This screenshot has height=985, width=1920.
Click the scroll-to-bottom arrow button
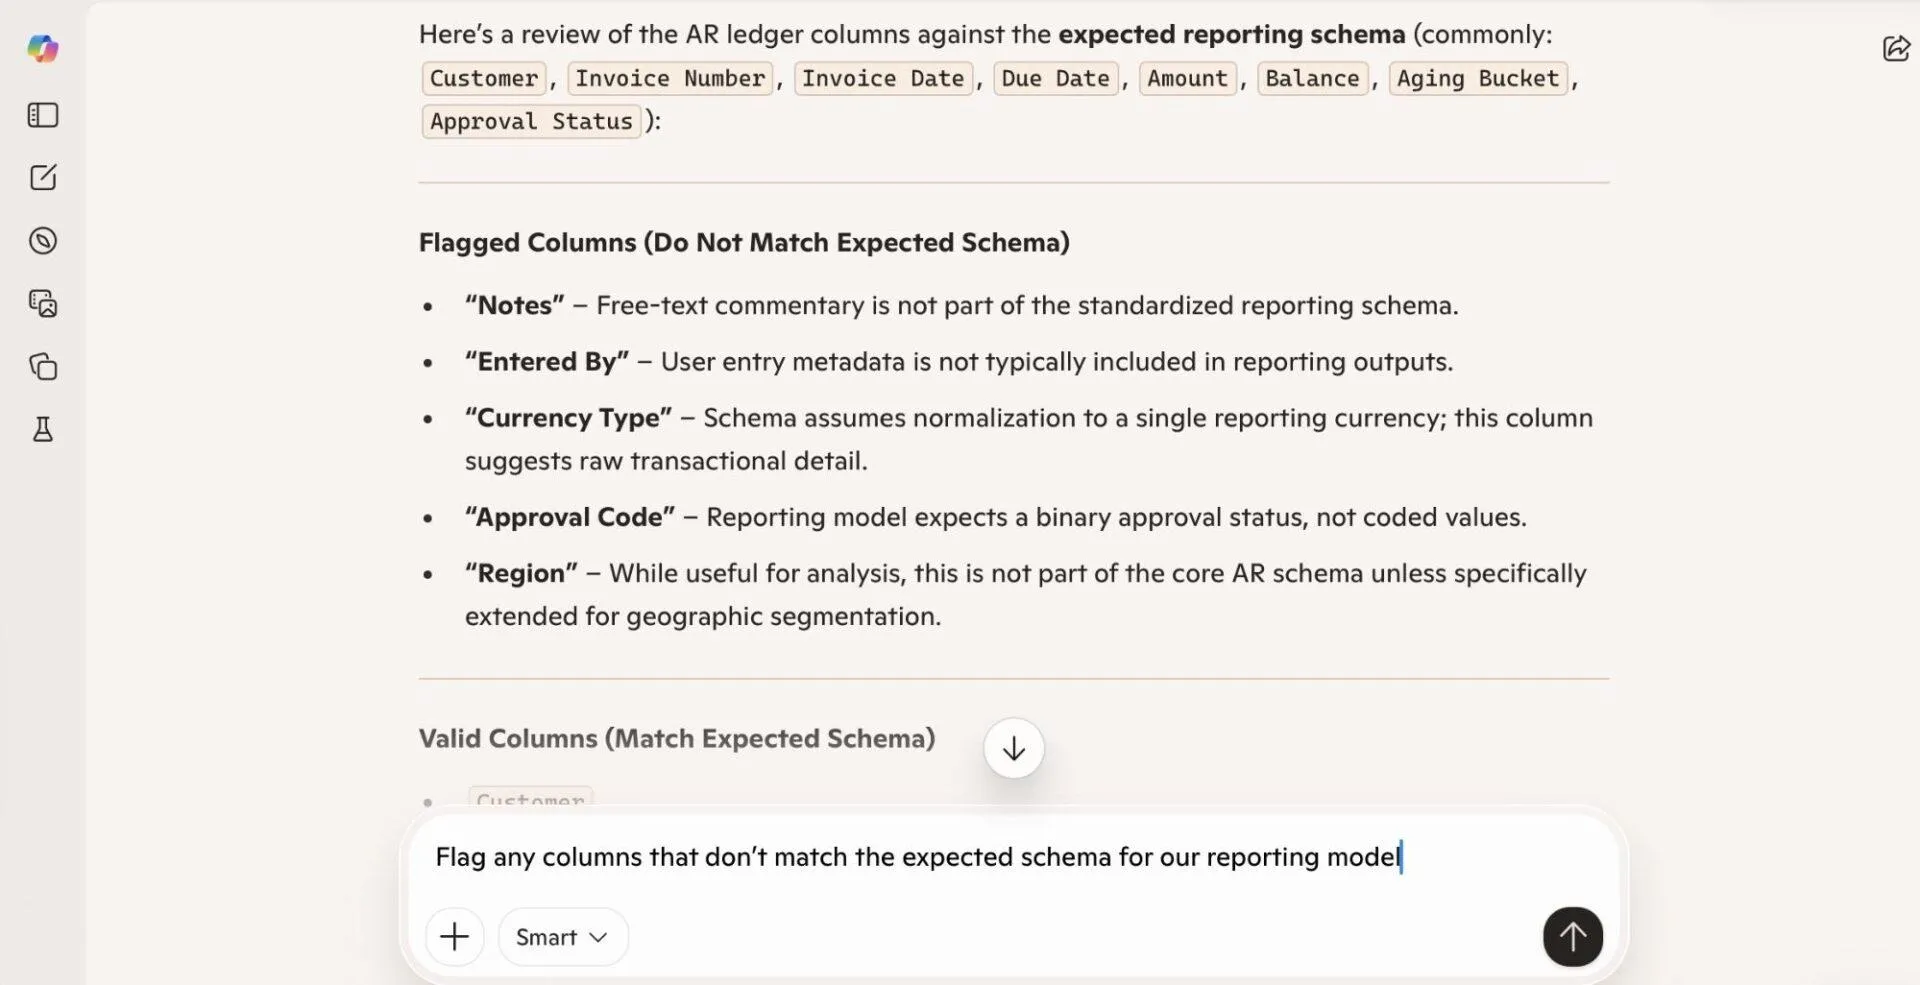tap(1014, 748)
